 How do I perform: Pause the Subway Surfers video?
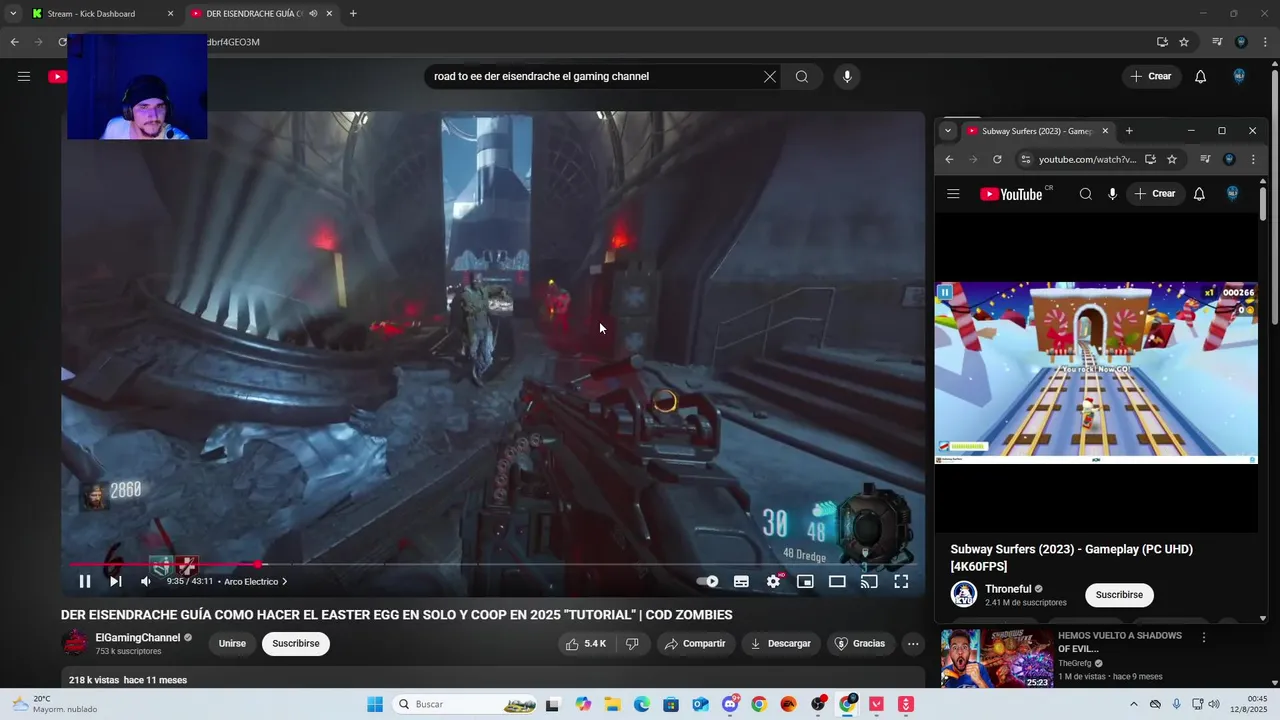coord(944,292)
